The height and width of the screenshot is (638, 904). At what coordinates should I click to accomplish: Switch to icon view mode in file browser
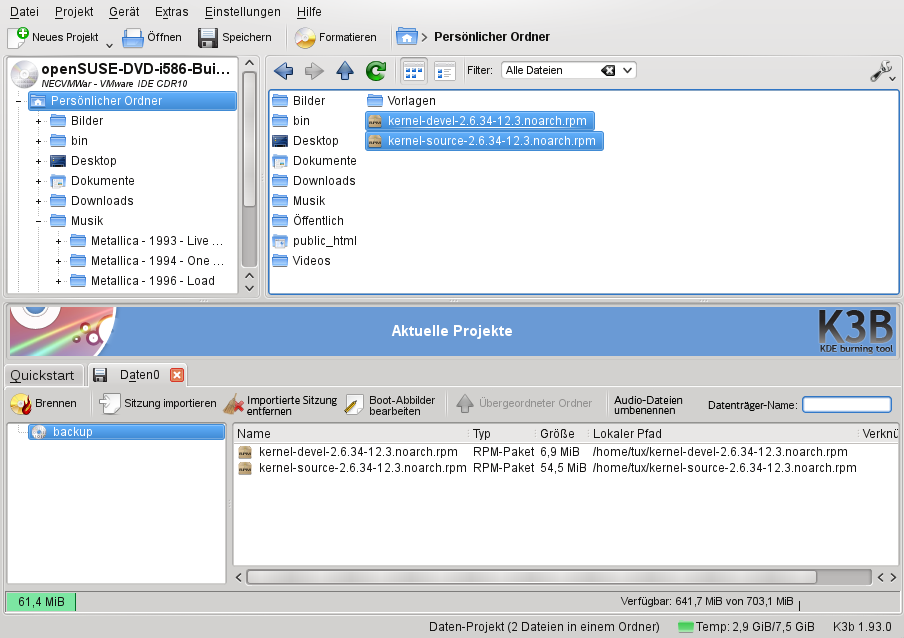coord(413,70)
